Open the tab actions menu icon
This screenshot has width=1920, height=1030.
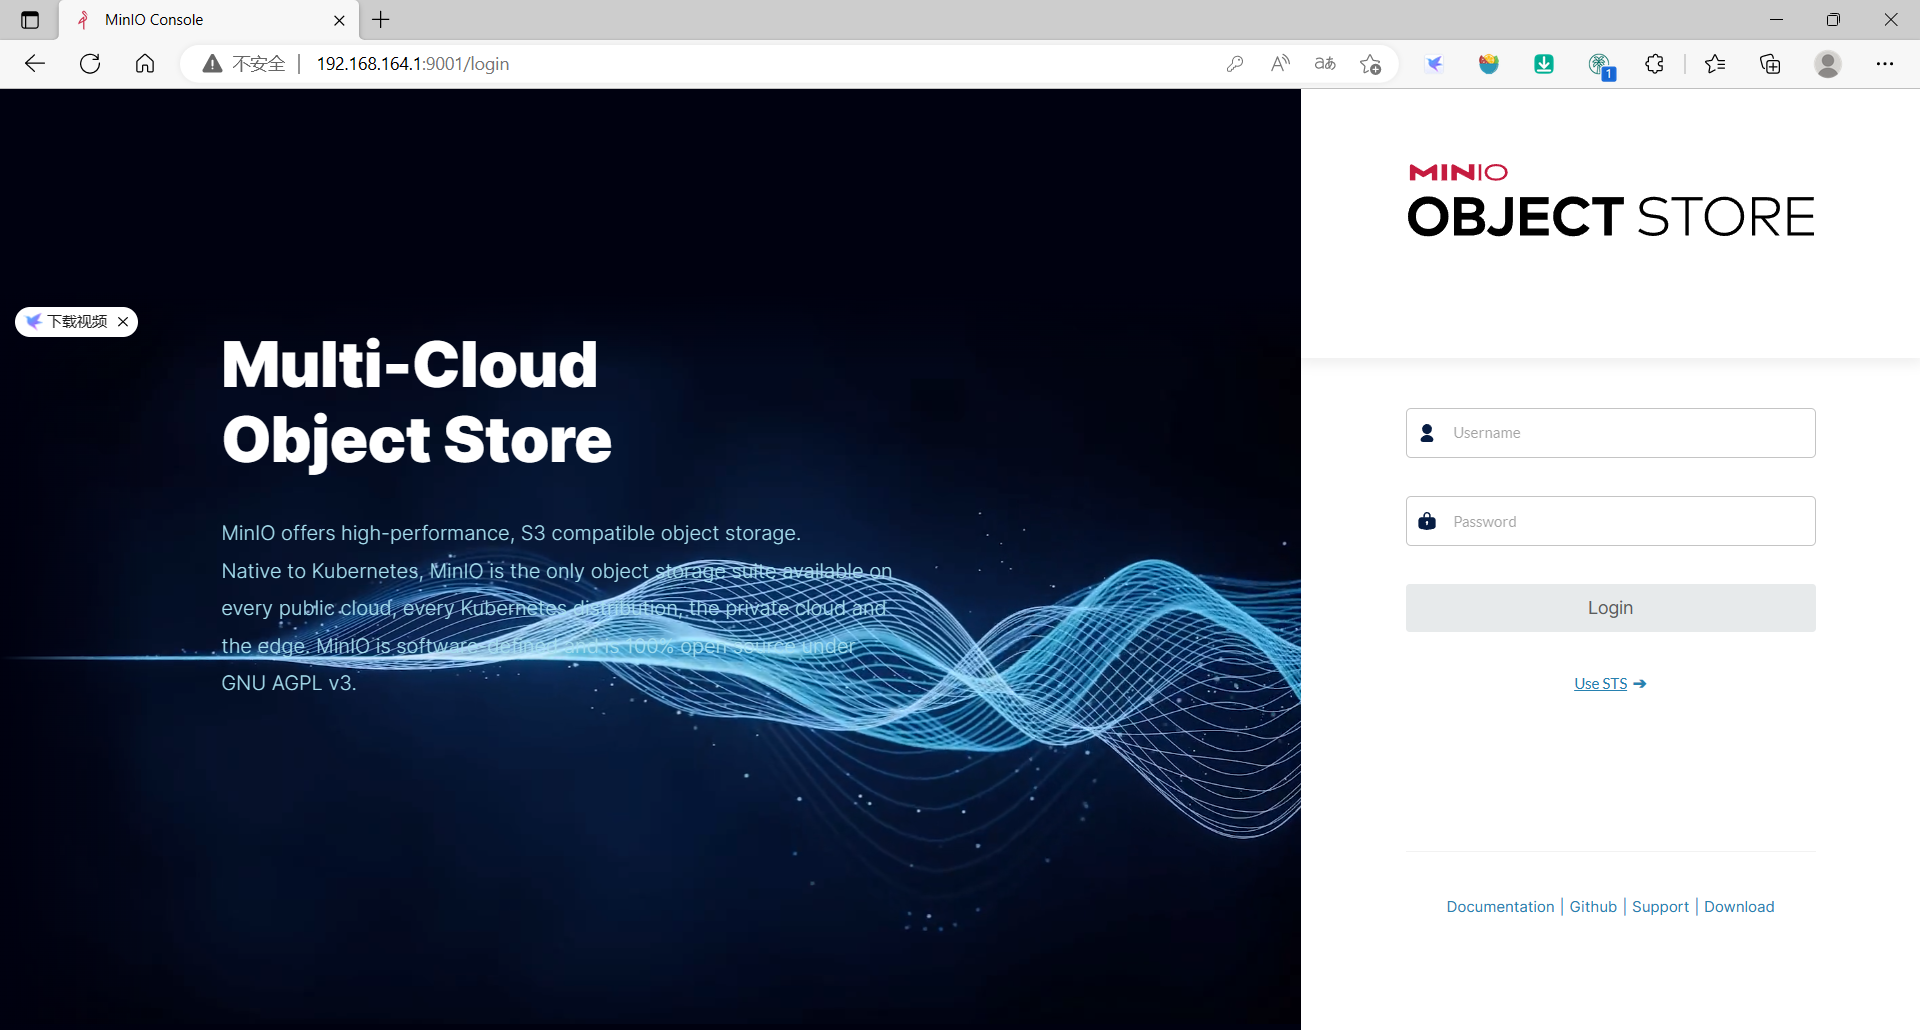(x=30, y=20)
